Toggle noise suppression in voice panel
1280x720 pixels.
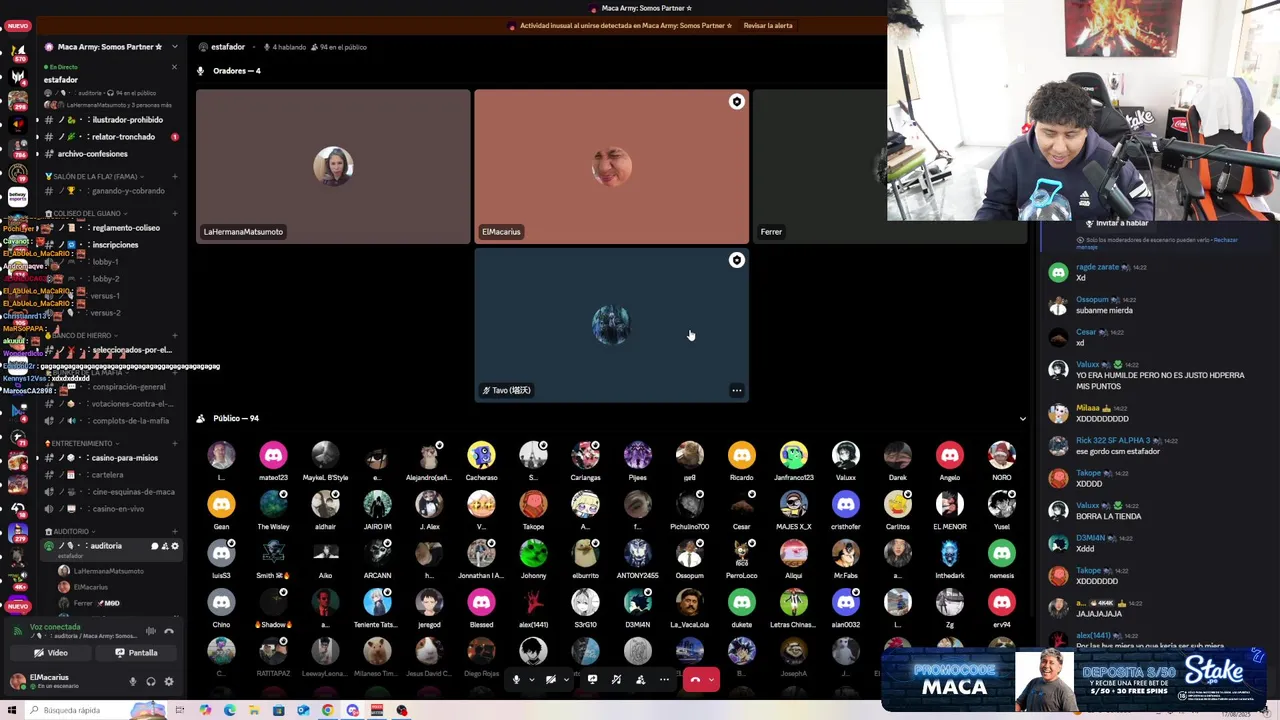(151, 631)
